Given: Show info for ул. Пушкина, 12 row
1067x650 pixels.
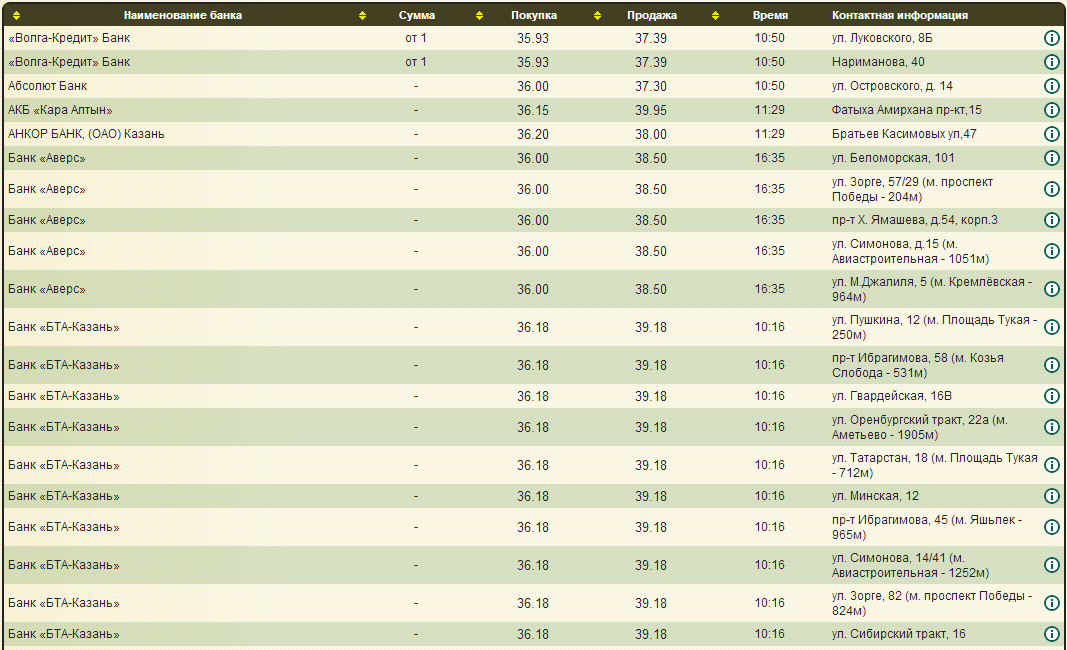Looking at the screenshot, I should [x=1051, y=327].
